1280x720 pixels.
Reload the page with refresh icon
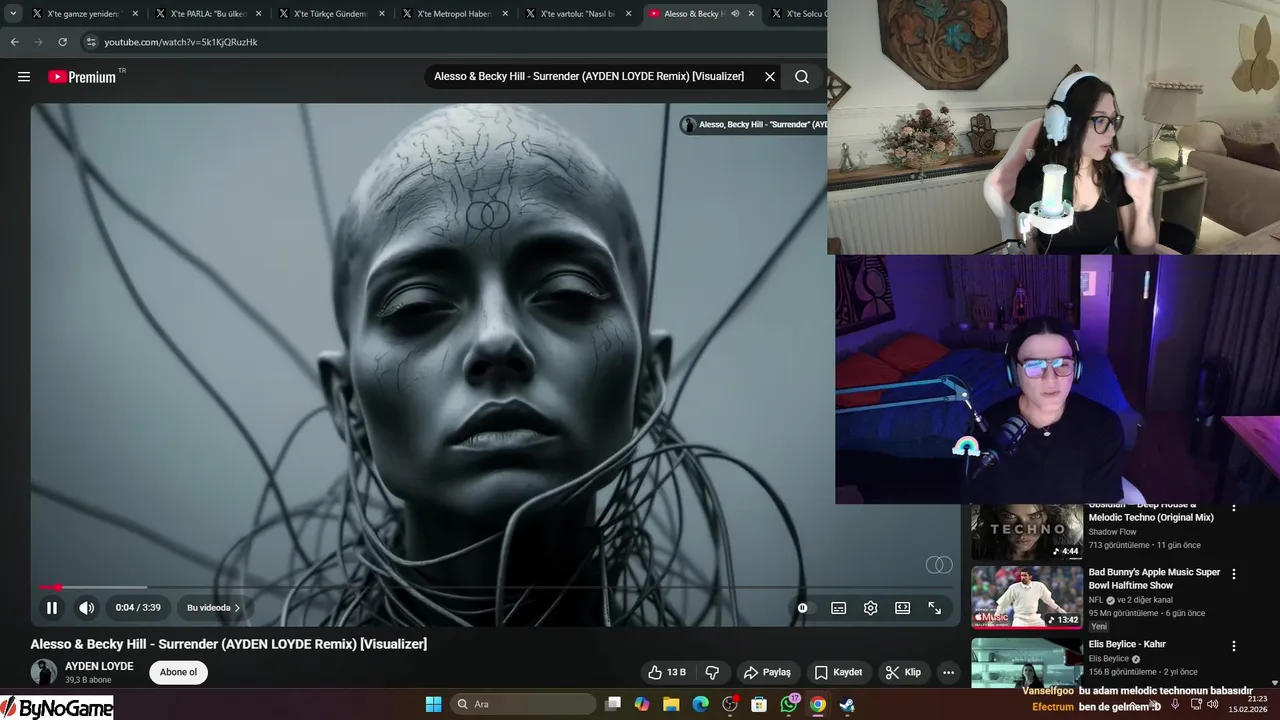click(62, 42)
